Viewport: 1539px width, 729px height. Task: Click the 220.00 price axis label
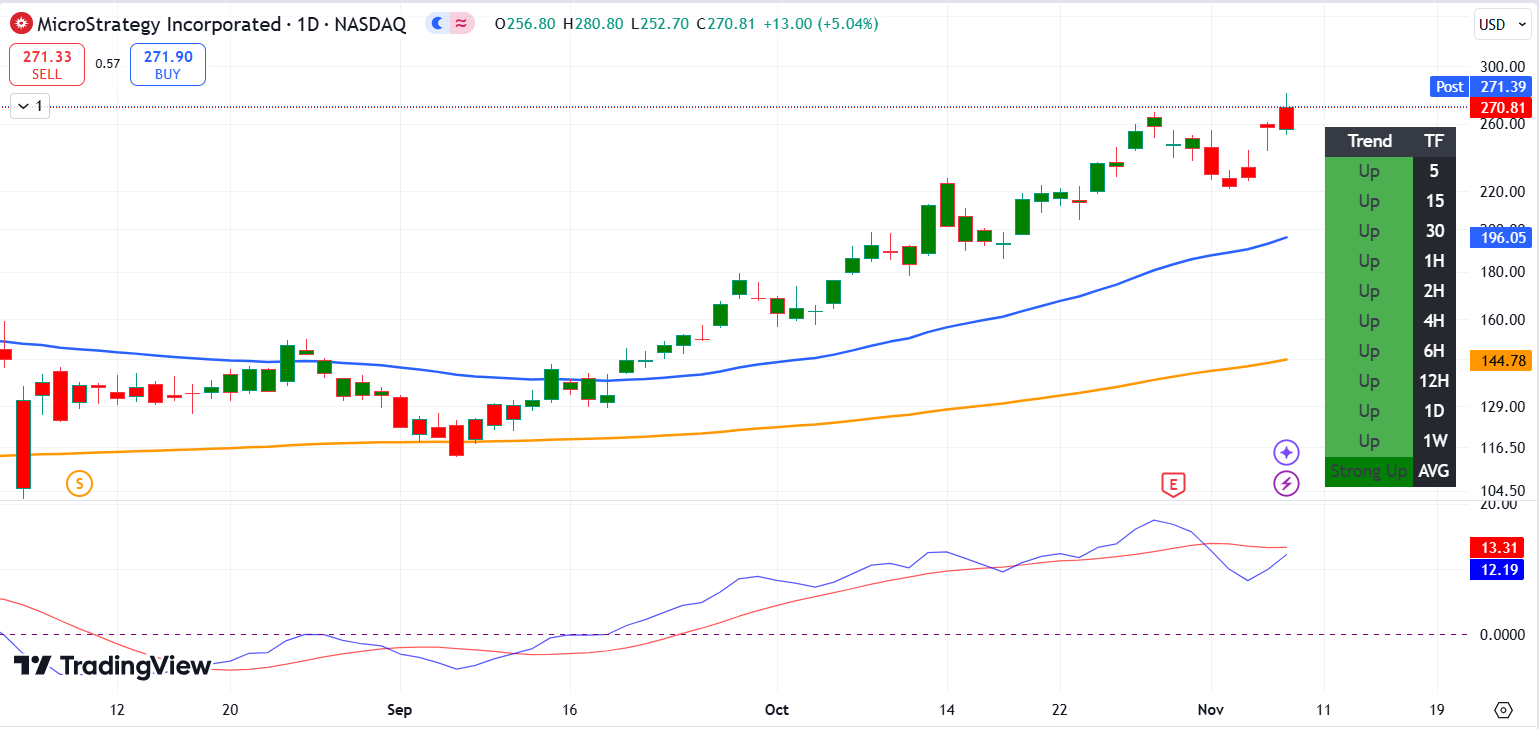click(1502, 192)
